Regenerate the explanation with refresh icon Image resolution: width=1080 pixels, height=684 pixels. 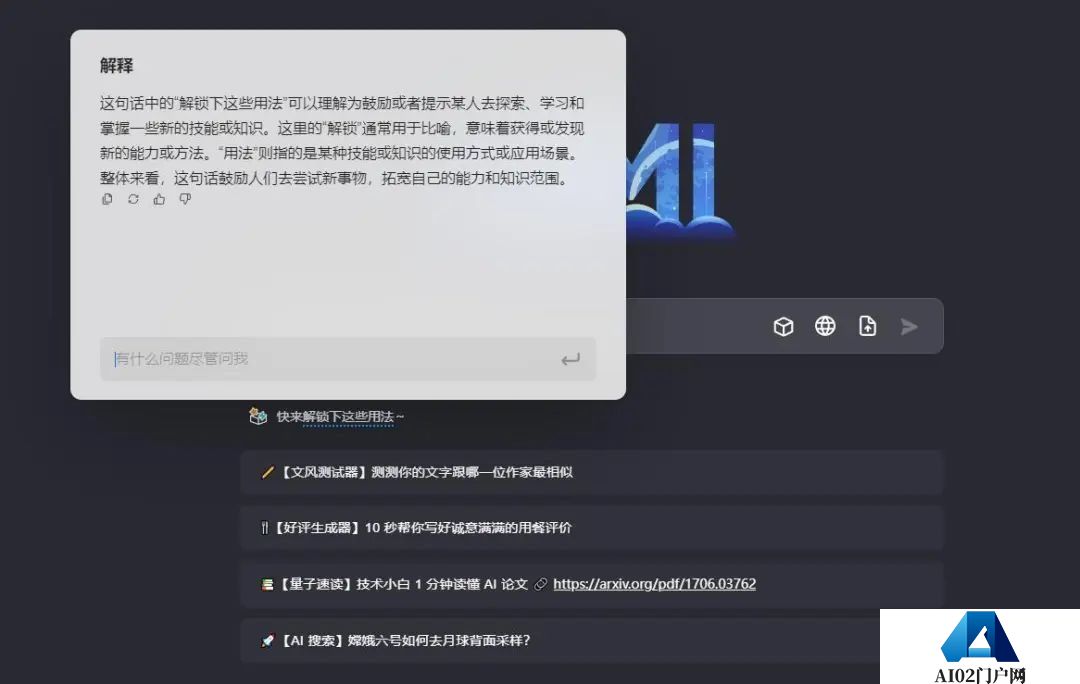(133, 199)
